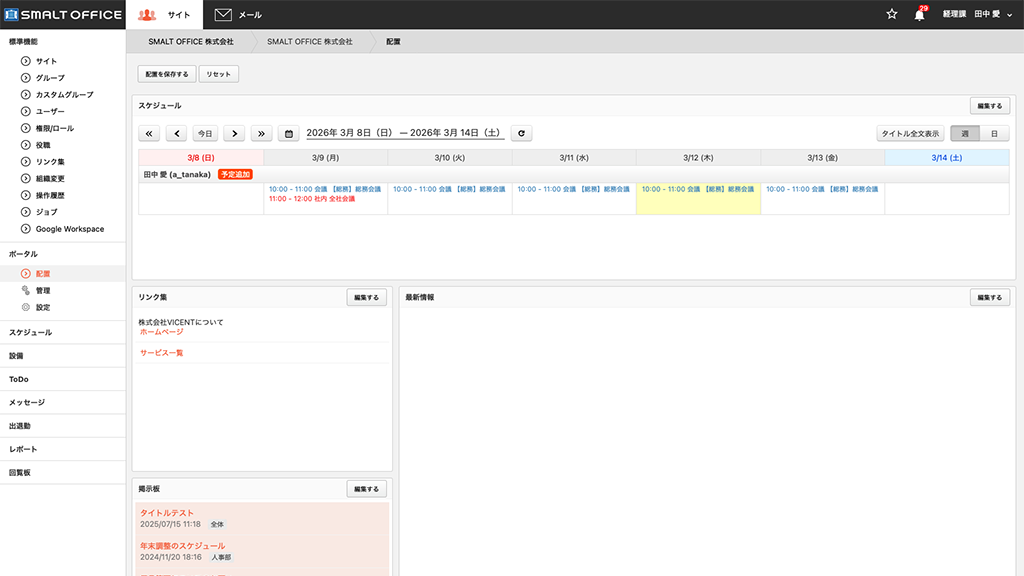
Task: Switch schedule to day (日) view
Action: coord(993,133)
